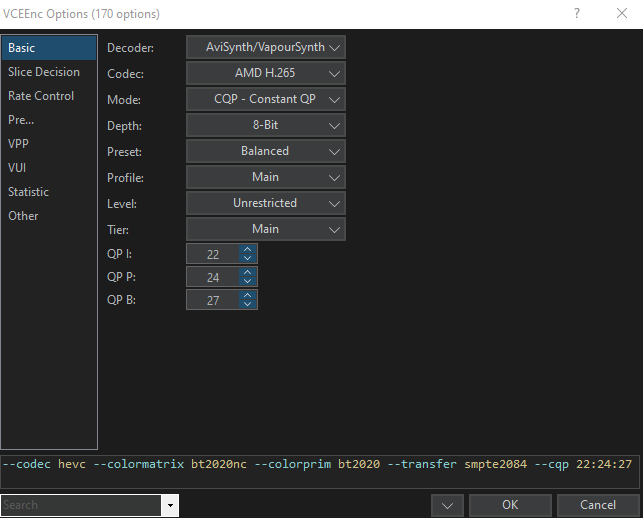Increase the QP B value

pyautogui.click(x=247, y=295)
